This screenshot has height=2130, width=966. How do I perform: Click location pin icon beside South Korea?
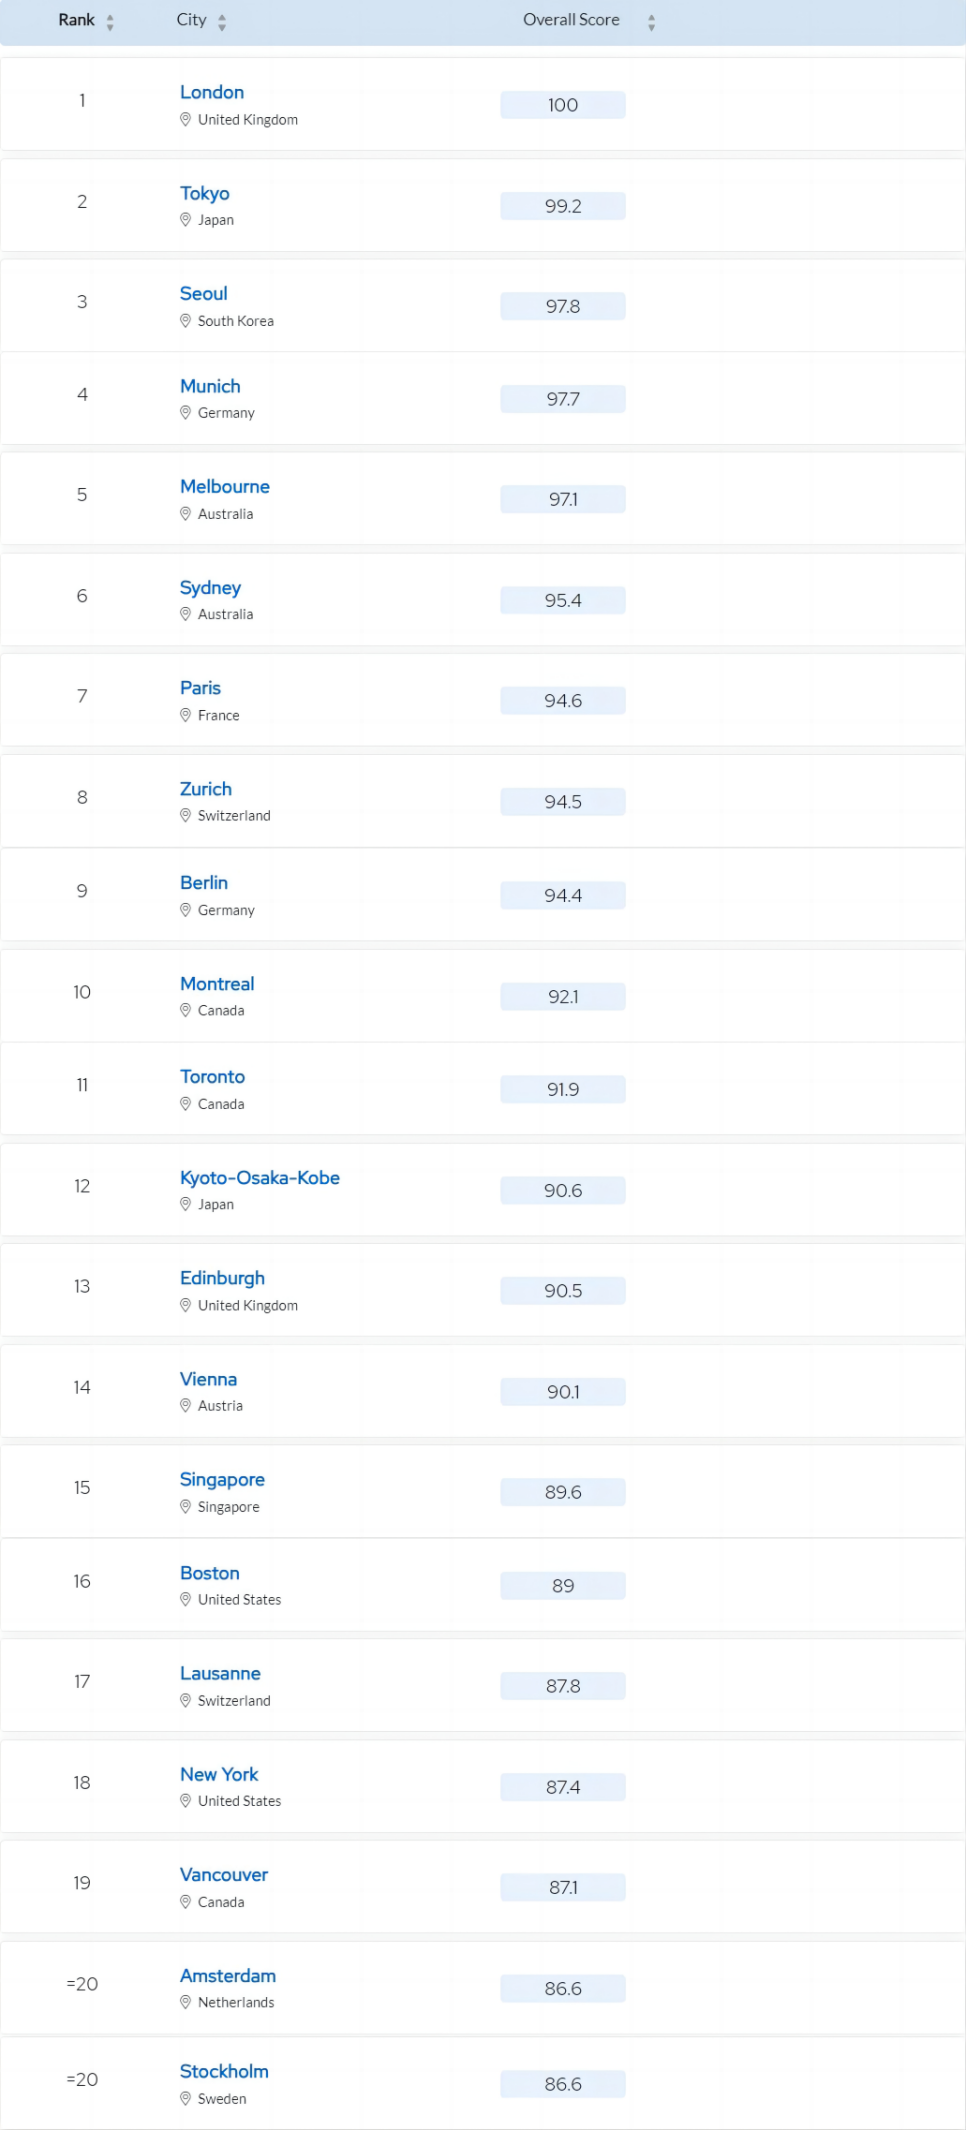[x=185, y=320]
